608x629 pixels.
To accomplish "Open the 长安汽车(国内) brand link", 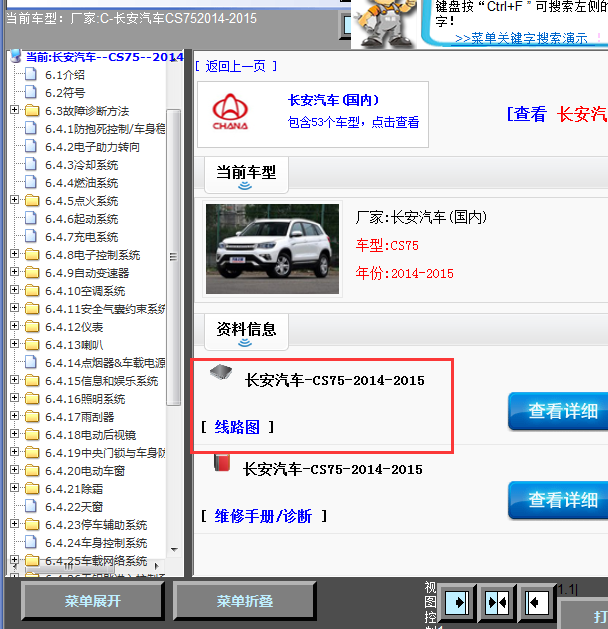I will pyautogui.click(x=334, y=100).
